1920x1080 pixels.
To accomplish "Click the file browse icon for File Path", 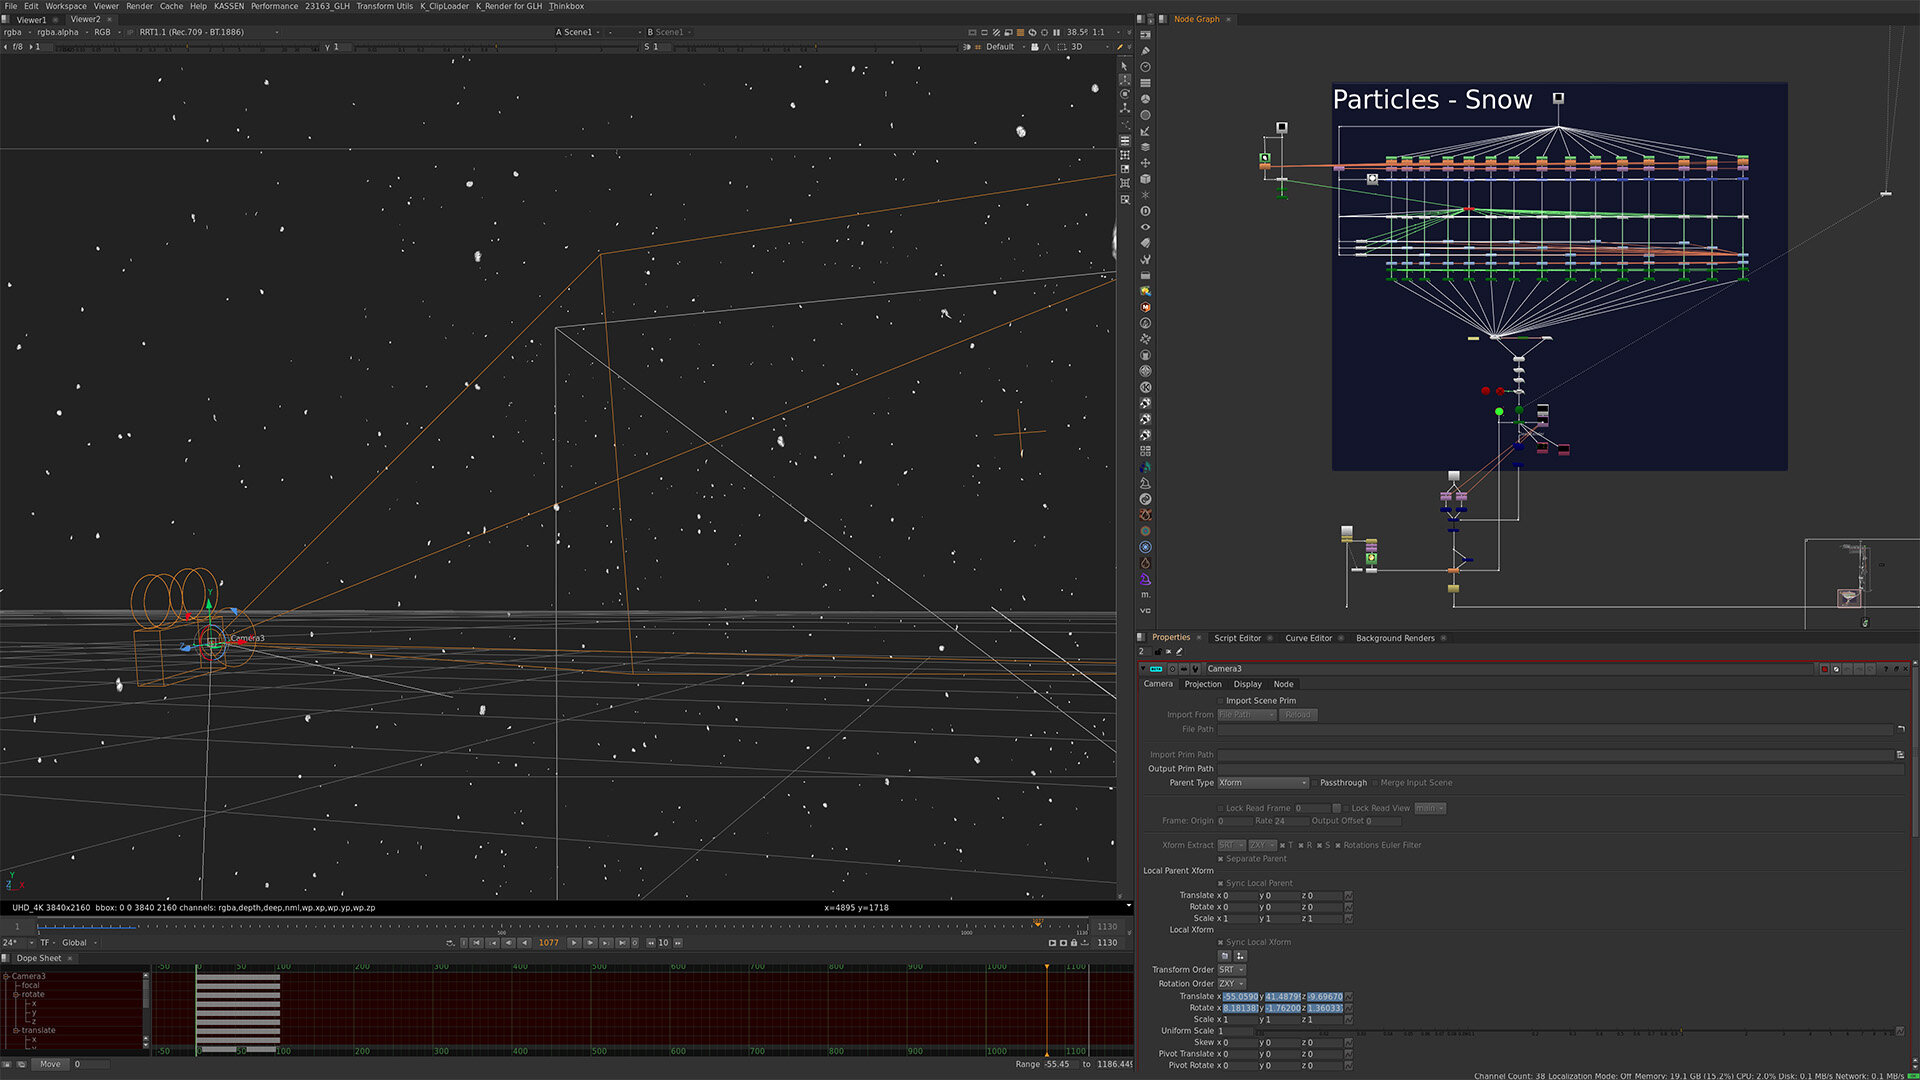I will click(1901, 729).
